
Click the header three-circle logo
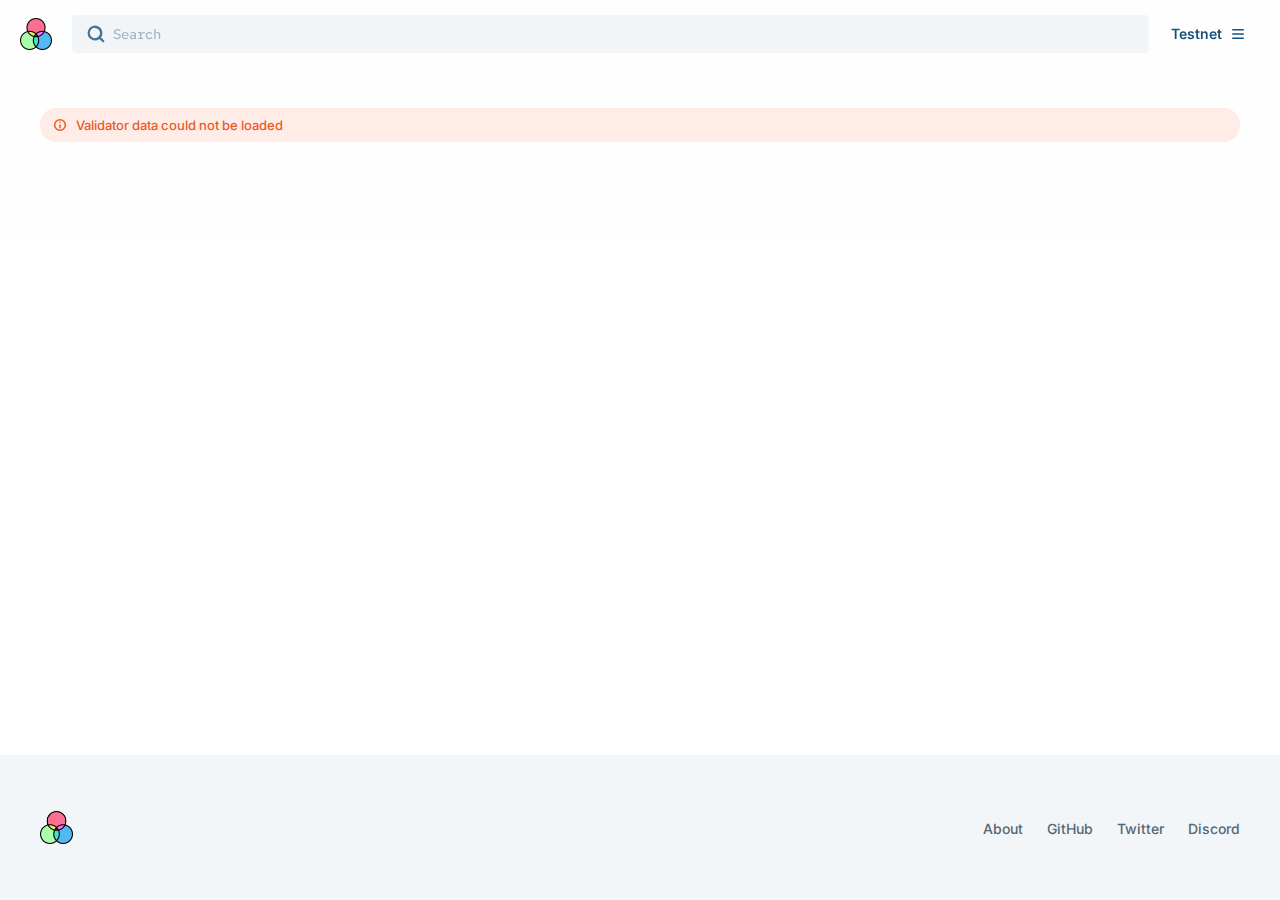click(x=36, y=34)
